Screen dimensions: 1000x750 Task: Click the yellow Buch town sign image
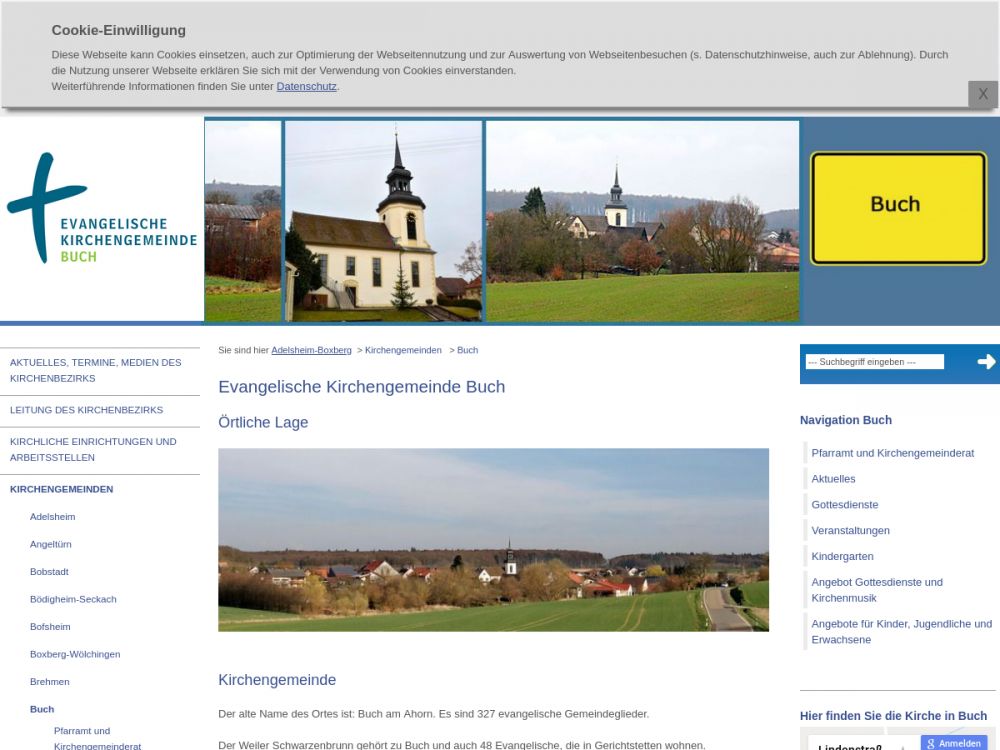click(898, 208)
